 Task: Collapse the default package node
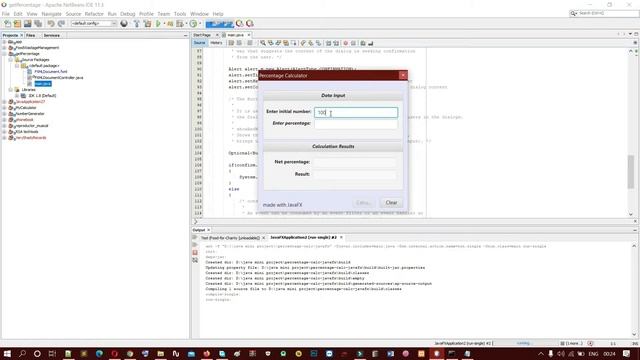[17, 65]
